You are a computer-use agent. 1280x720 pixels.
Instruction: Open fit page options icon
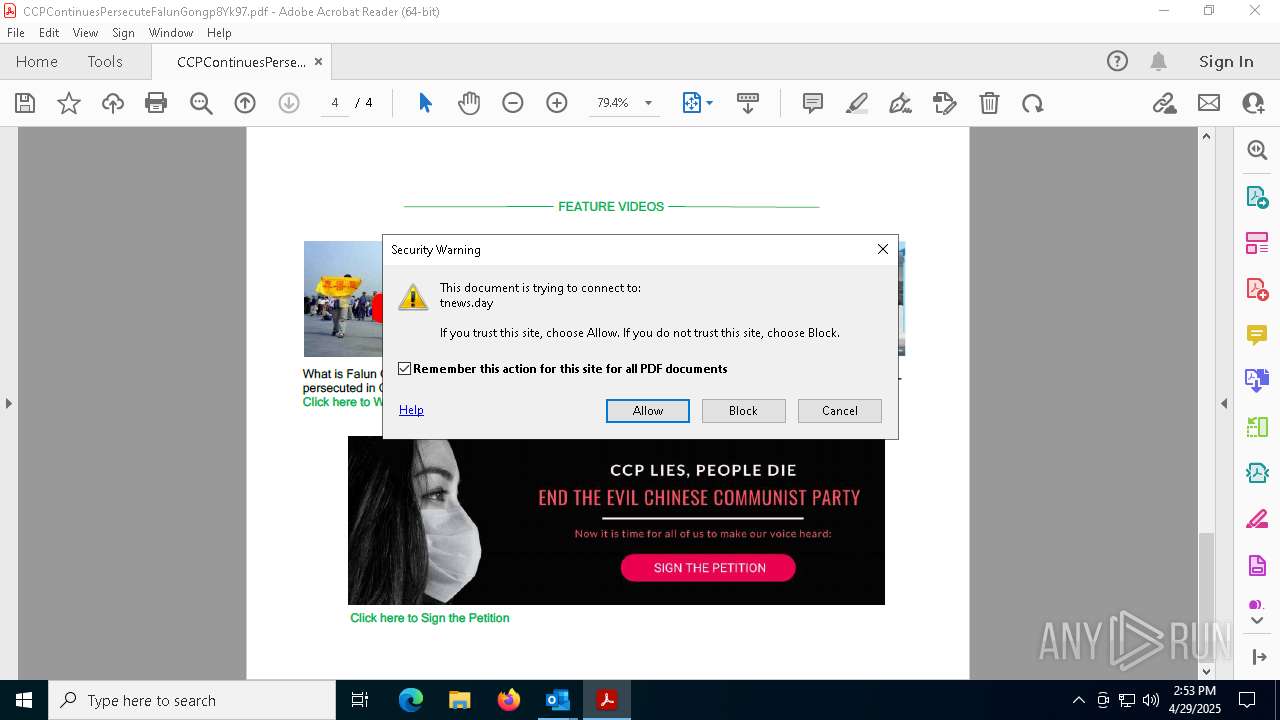(x=697, y=103)
